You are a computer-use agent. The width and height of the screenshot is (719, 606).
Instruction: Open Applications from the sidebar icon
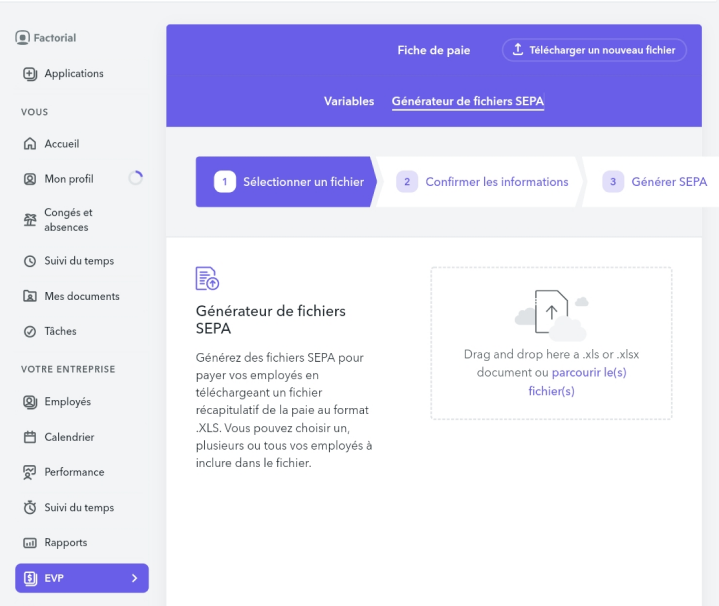(30, 74)
